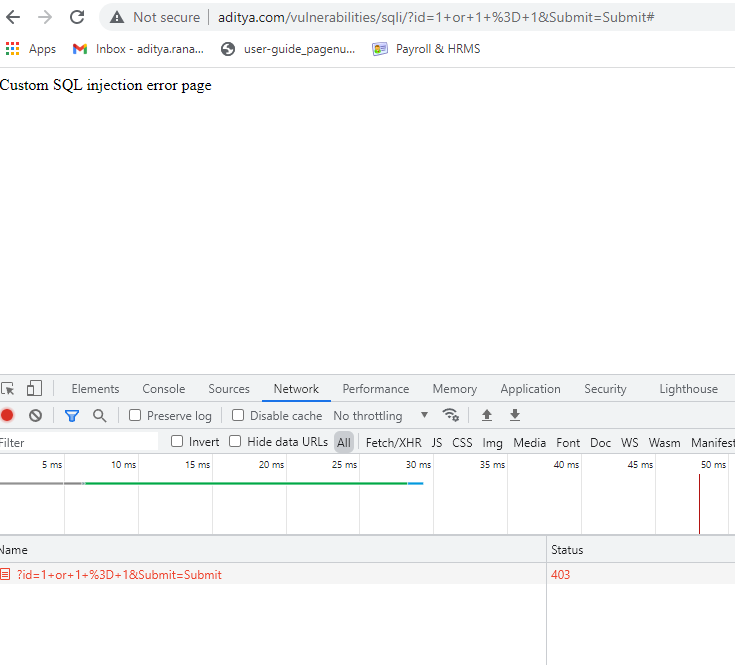Reload the page with the refresh icon

point(77,17)
